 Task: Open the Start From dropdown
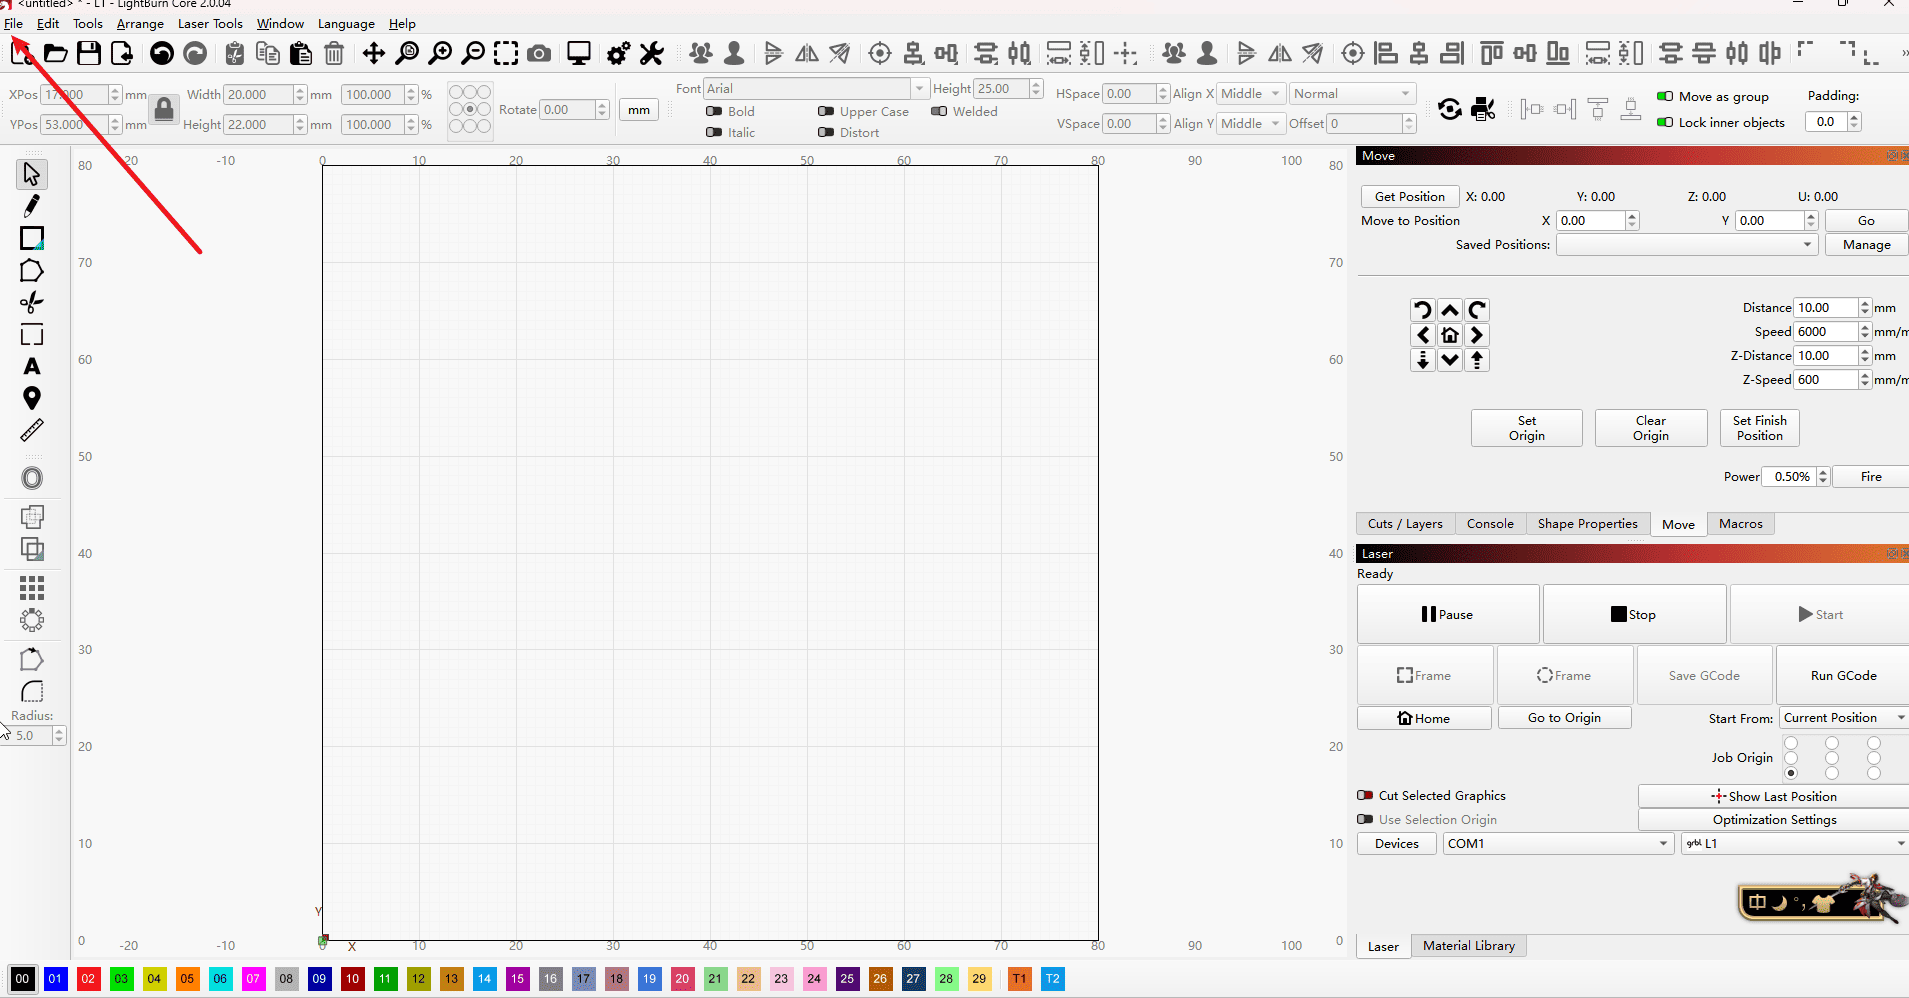click(1842, 718)
